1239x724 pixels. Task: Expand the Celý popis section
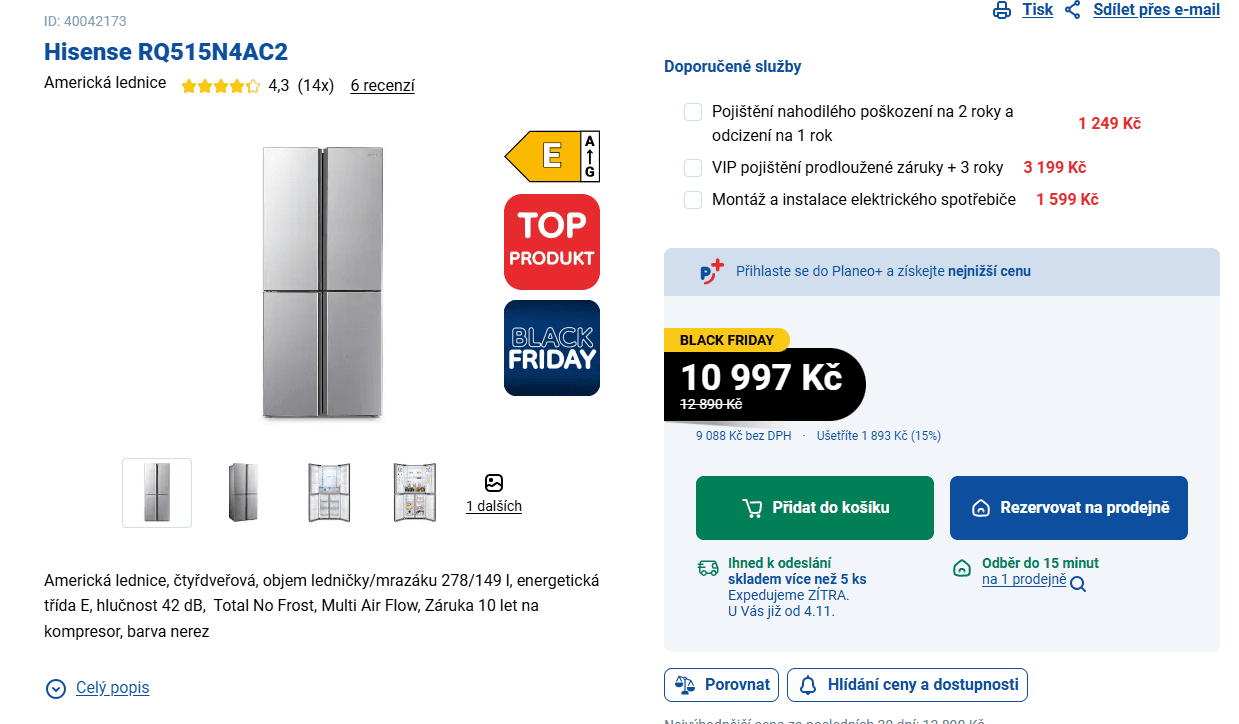click(x=112, y=688)
